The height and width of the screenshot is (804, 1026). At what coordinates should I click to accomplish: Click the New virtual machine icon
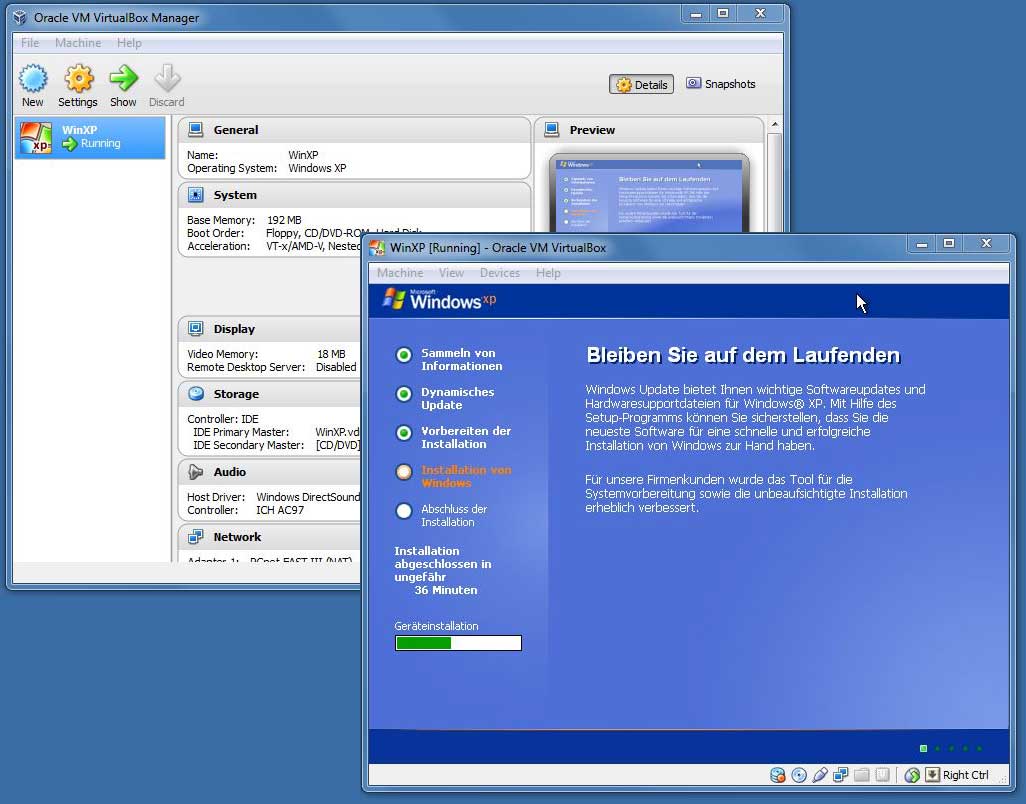click(x=33, y=79)
